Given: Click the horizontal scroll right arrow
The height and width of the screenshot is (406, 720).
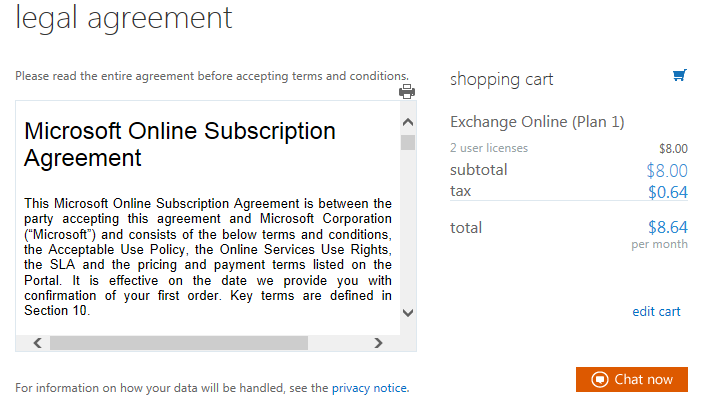Looking at the screenshot, I should click(378, 343).
